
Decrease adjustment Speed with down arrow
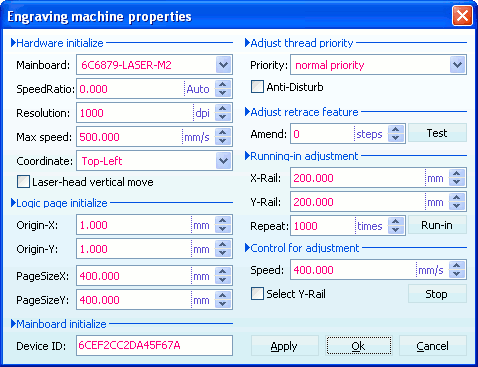[x=457, y=274]
